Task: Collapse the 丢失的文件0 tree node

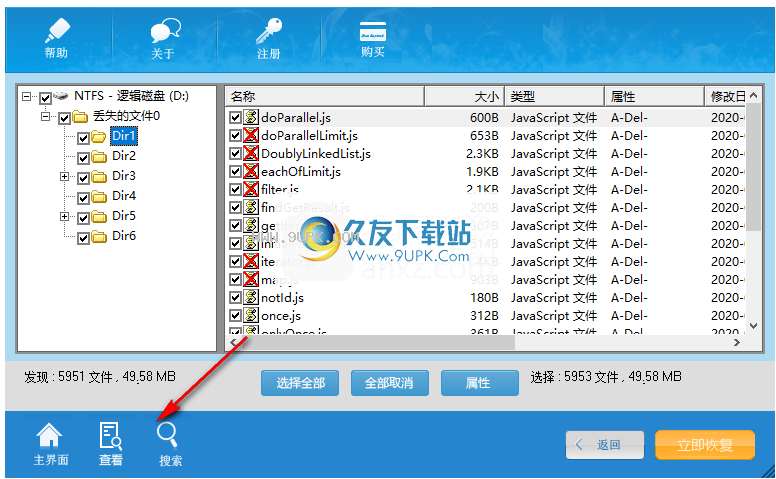Action: [46, 117]
